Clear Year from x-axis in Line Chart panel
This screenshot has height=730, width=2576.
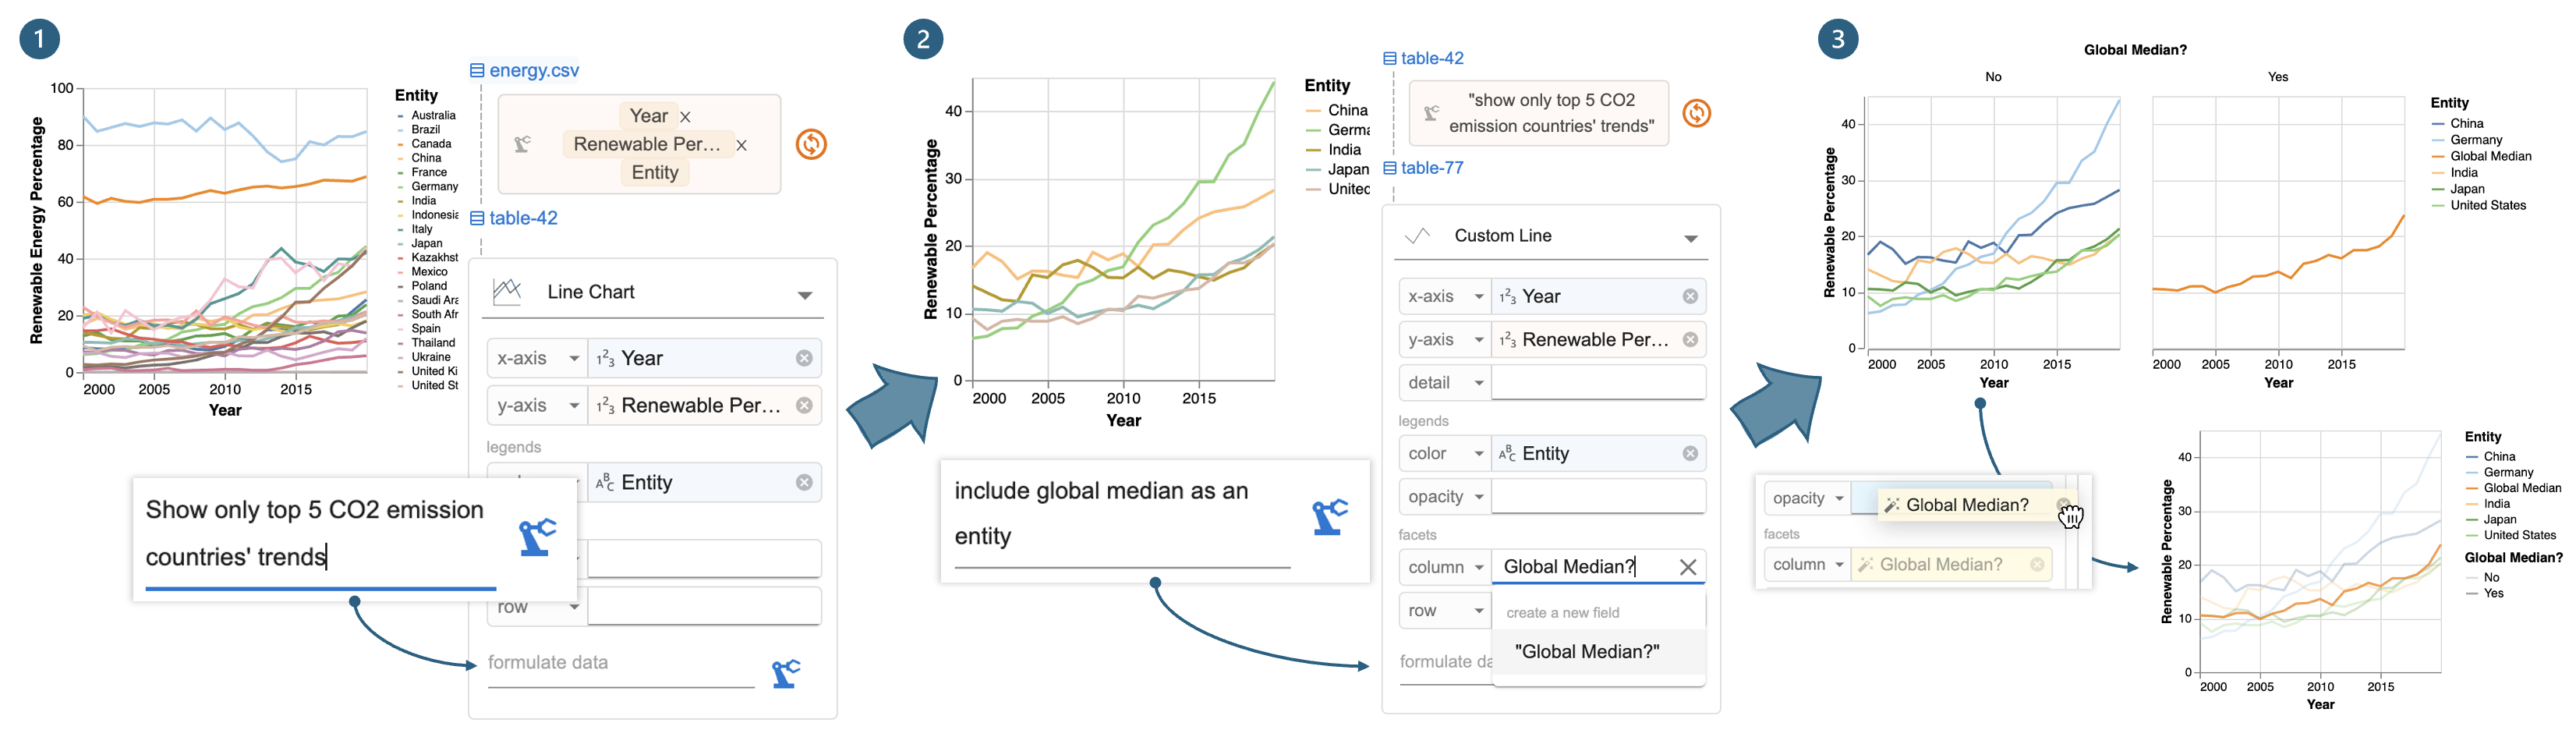(x=804, y=358)
